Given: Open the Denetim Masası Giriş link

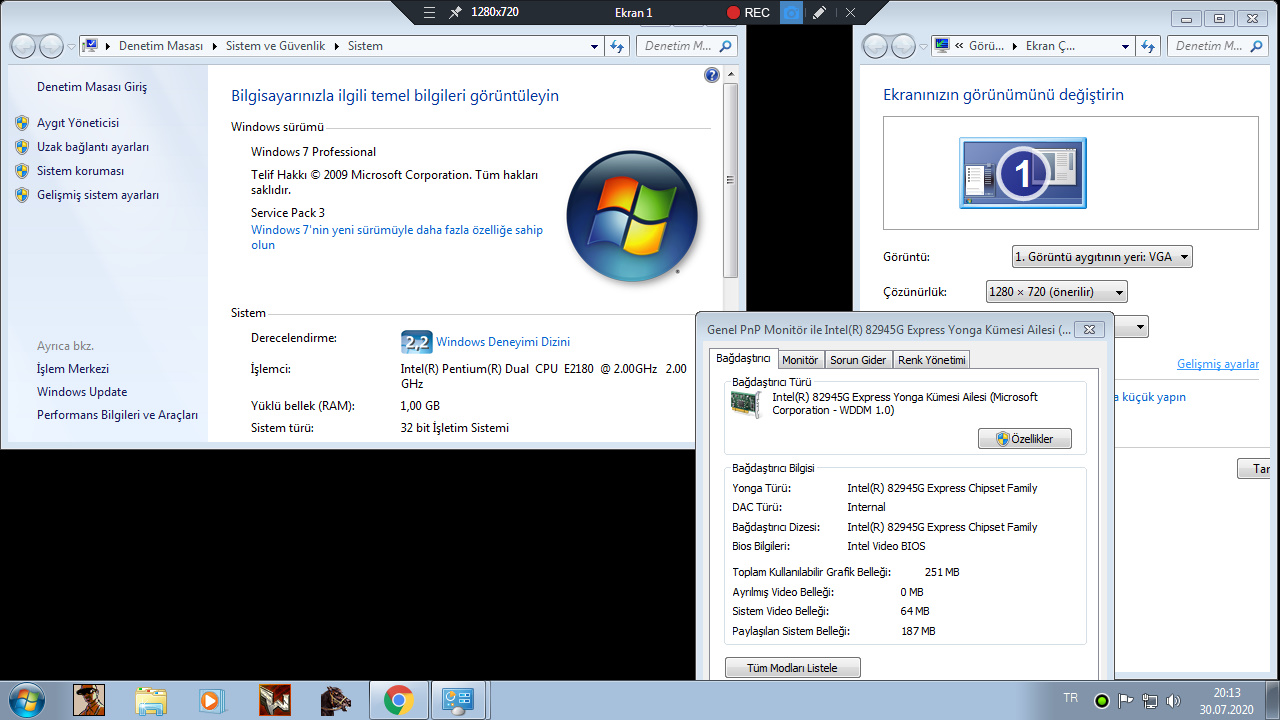Looking at the screenshot, I should [92, 87].
